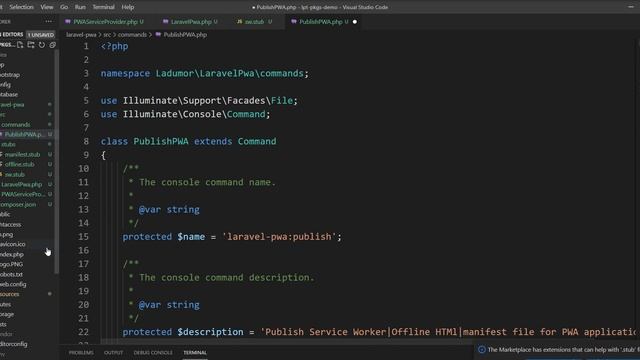Place cursor on 'laravel-pwa:publish' string
Image resolution: width=640 pixels, height=360 pixels.
(279, 237)
